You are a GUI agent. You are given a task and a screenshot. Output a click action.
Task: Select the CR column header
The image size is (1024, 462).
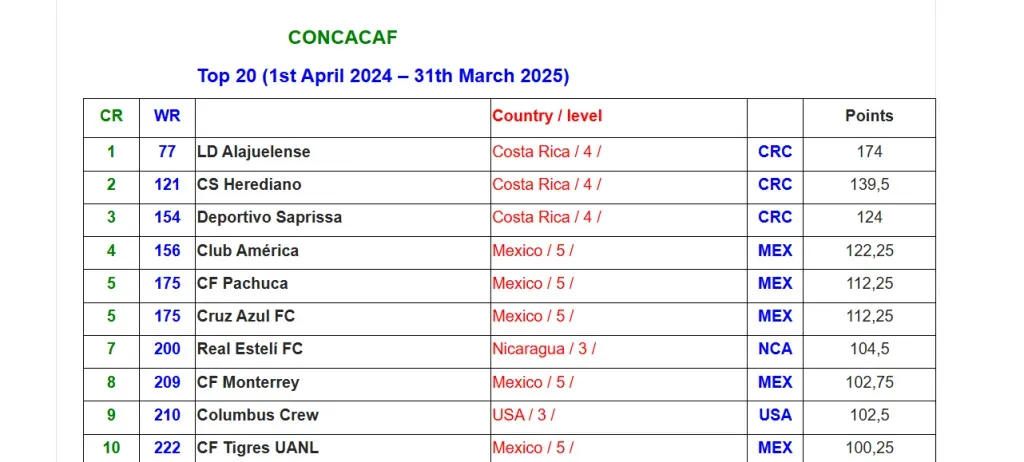coord(111,116)
